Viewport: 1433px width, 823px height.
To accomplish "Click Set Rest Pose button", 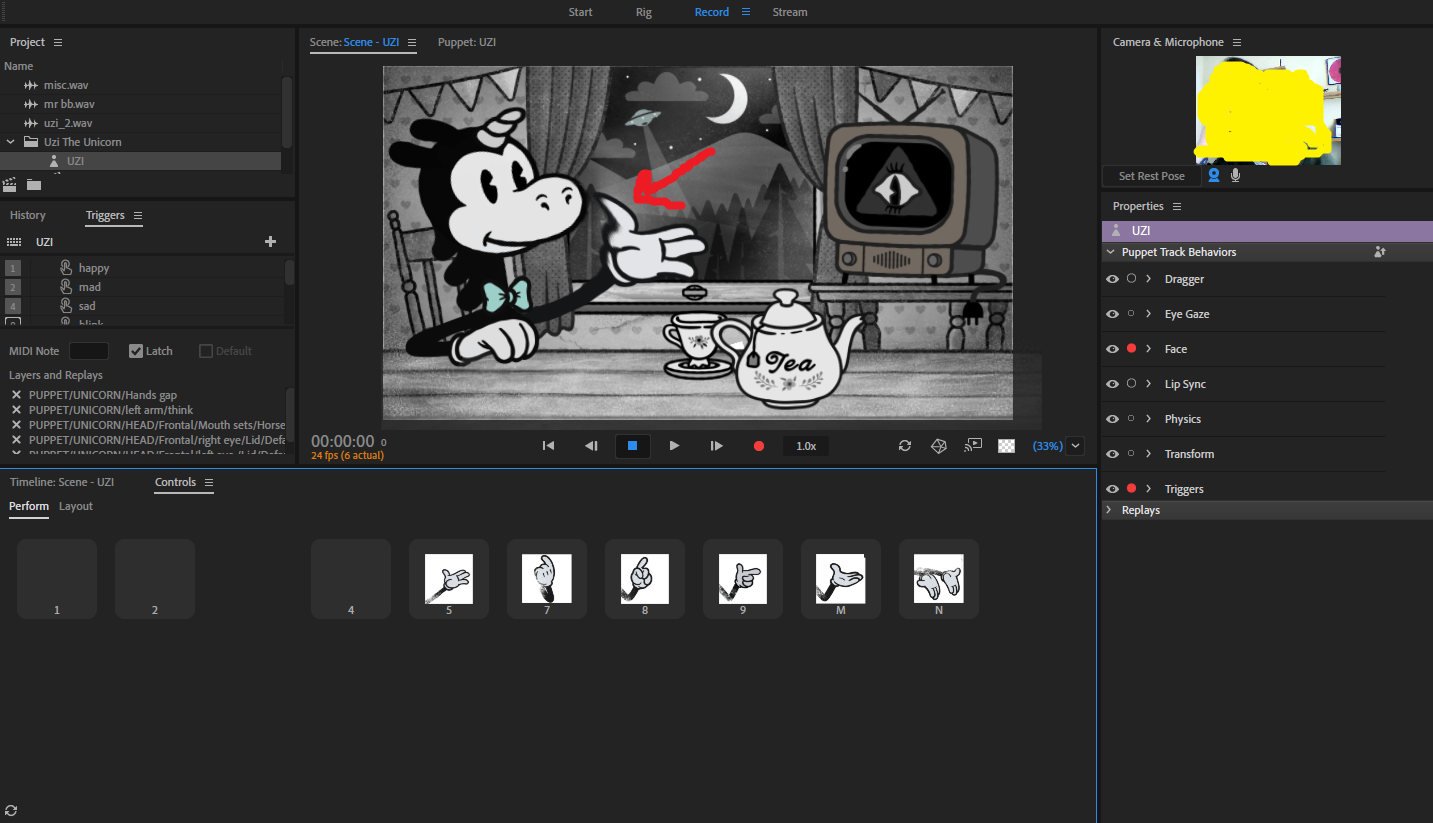I will [x=1152, y=176].
